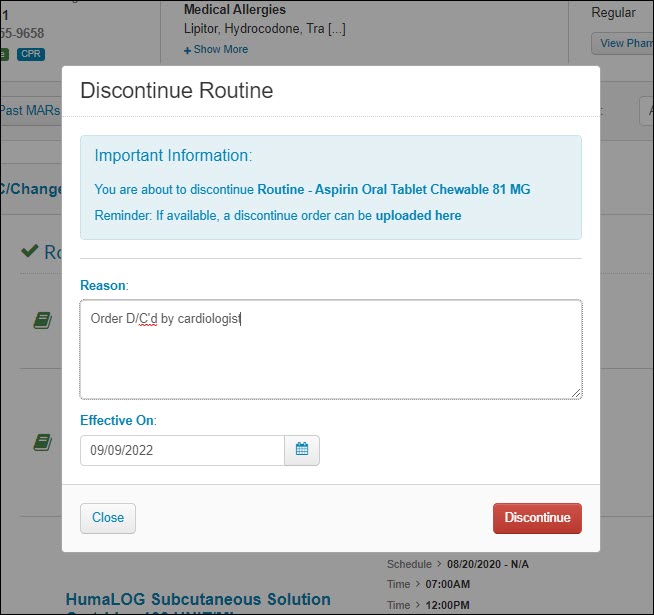Open the Effective On calendar picker
The image size is (654, 615).
[x=302, y=450]
